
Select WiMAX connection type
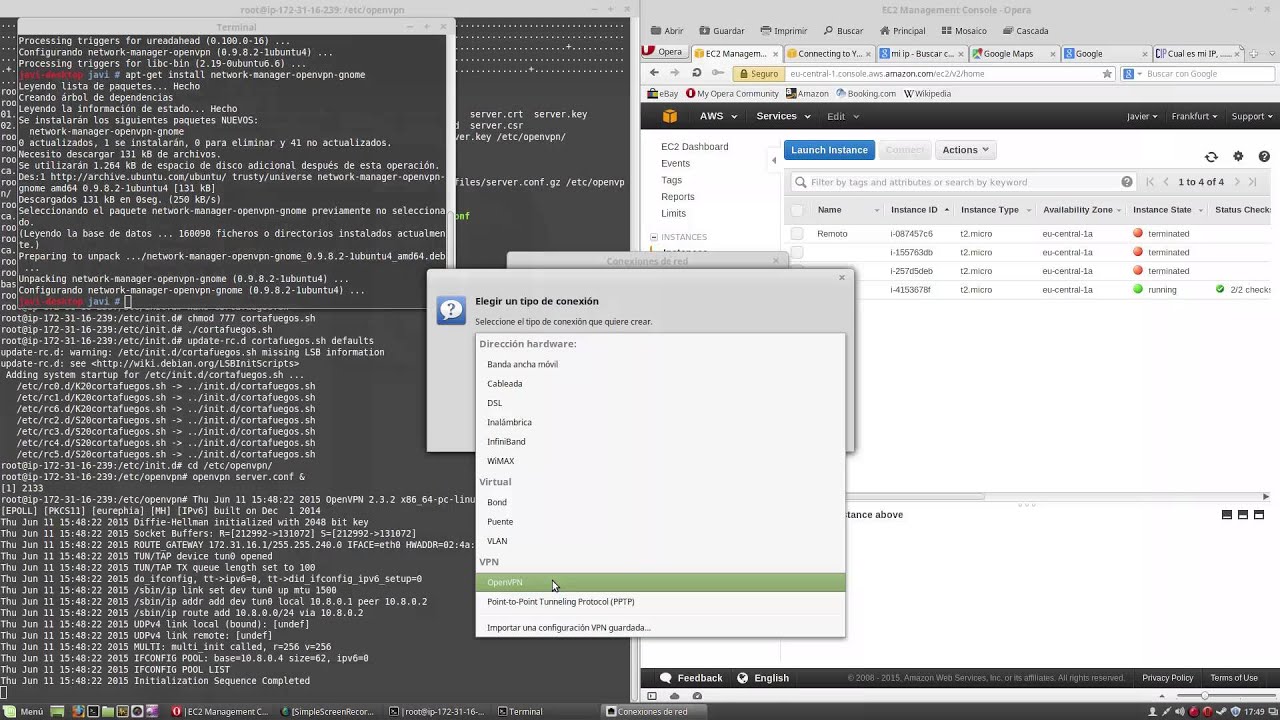point(660,461)
